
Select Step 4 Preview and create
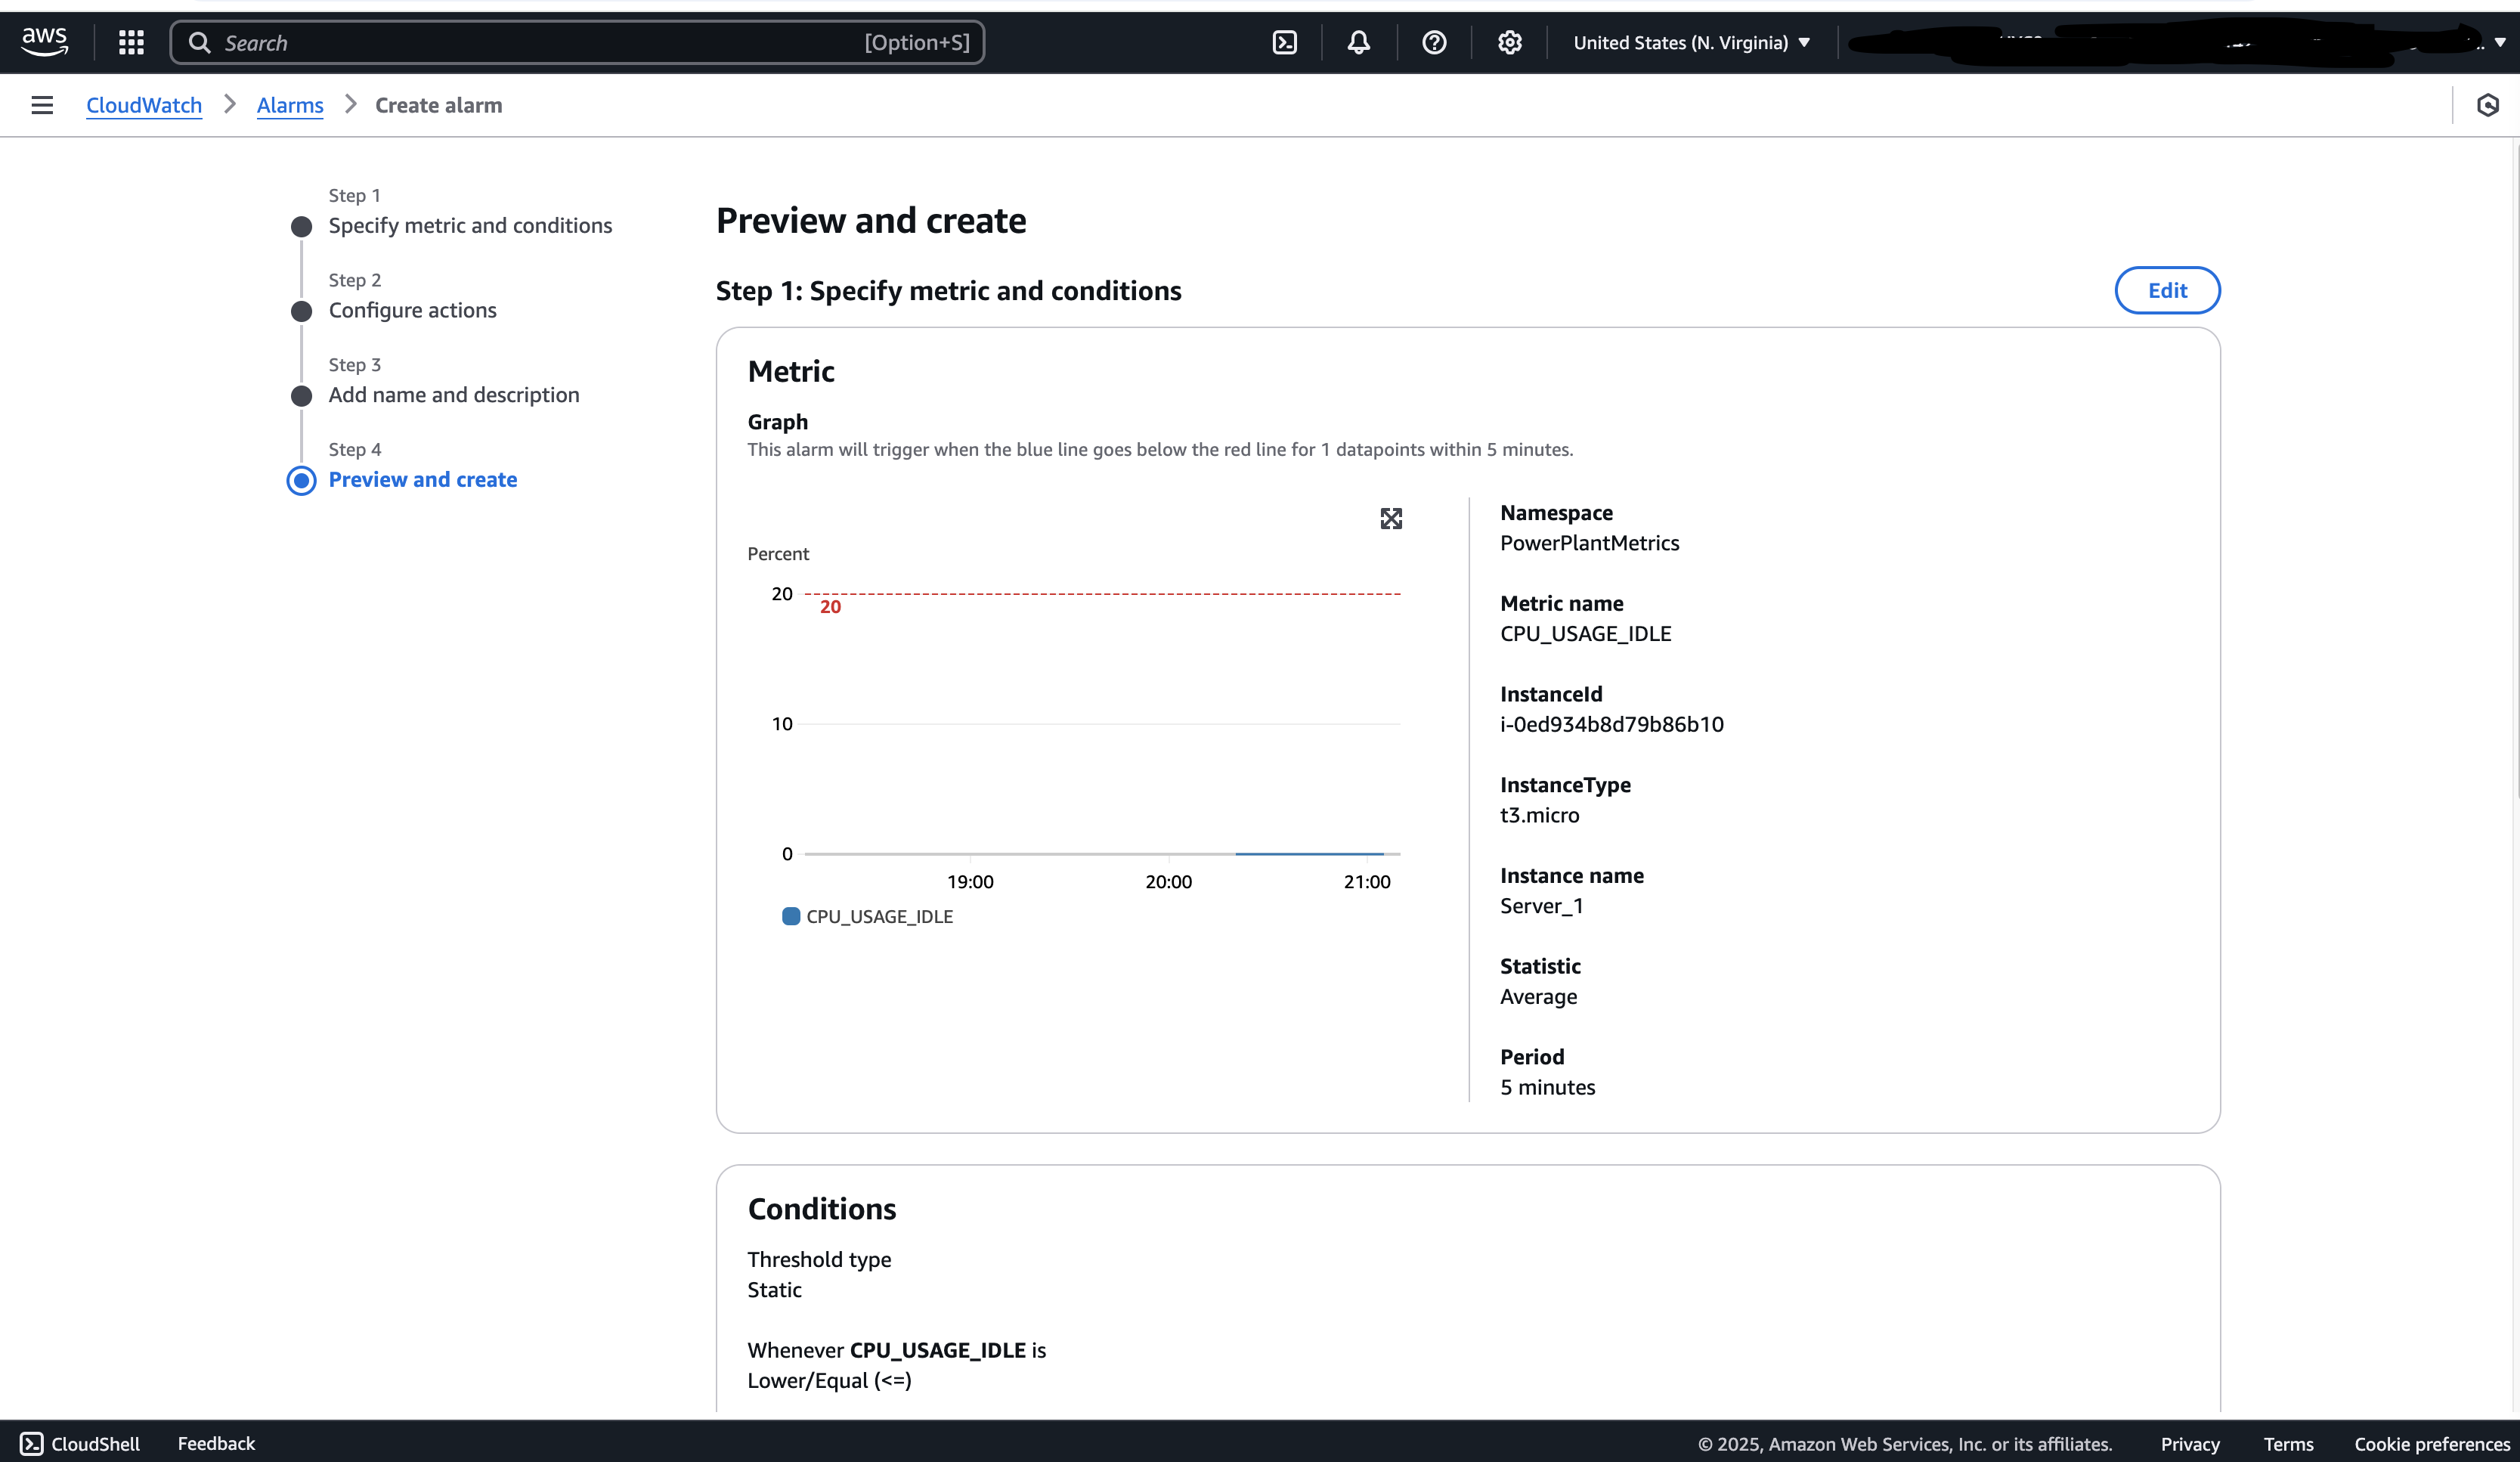pos(423,480)
